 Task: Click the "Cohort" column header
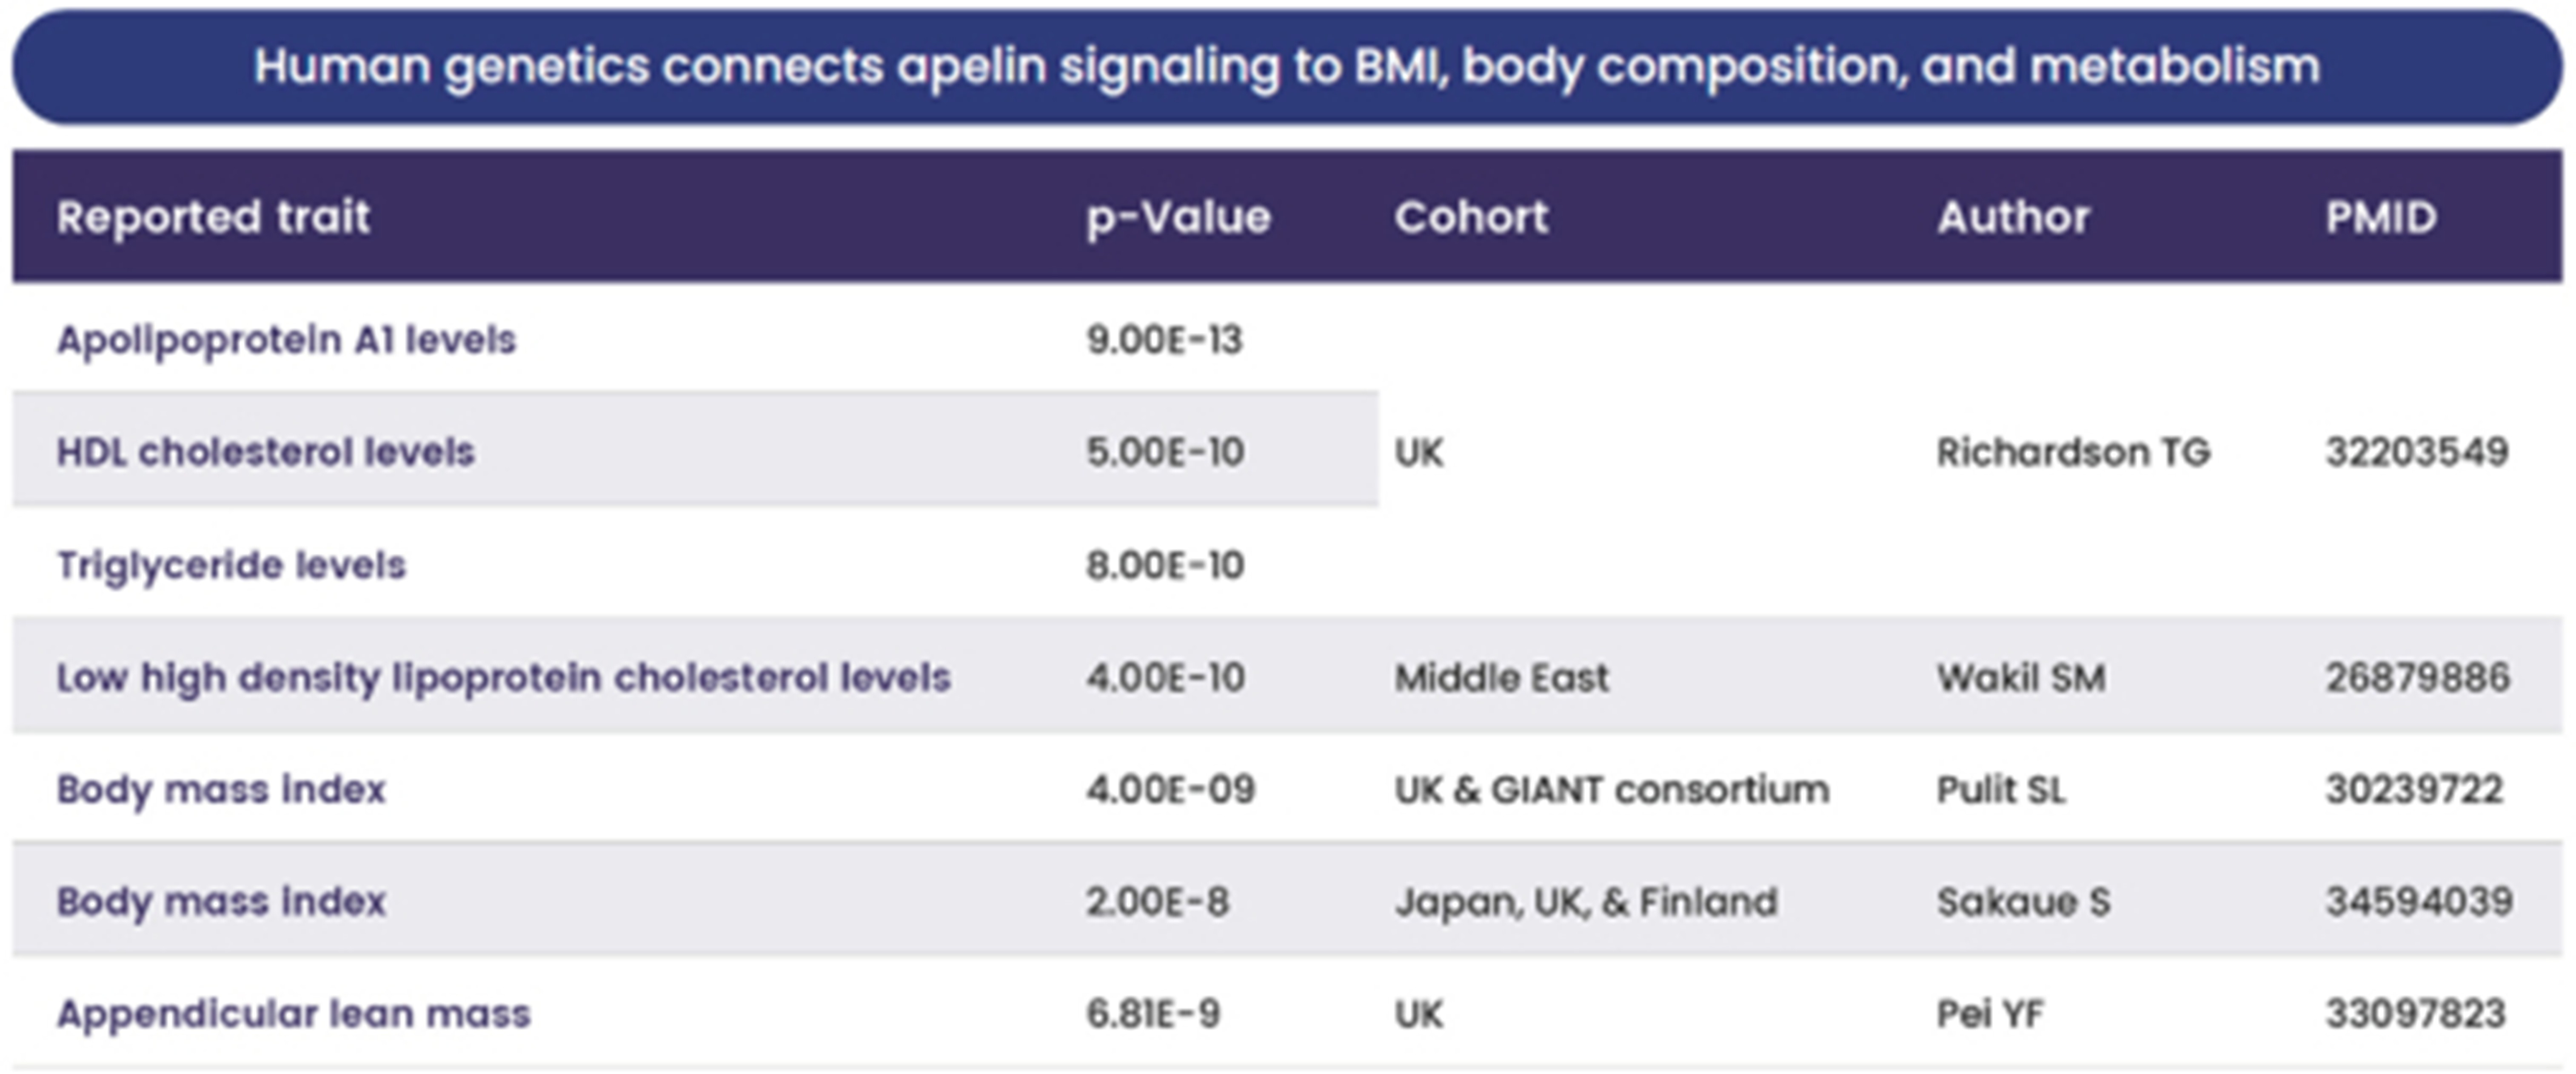tap(1471, 217)
